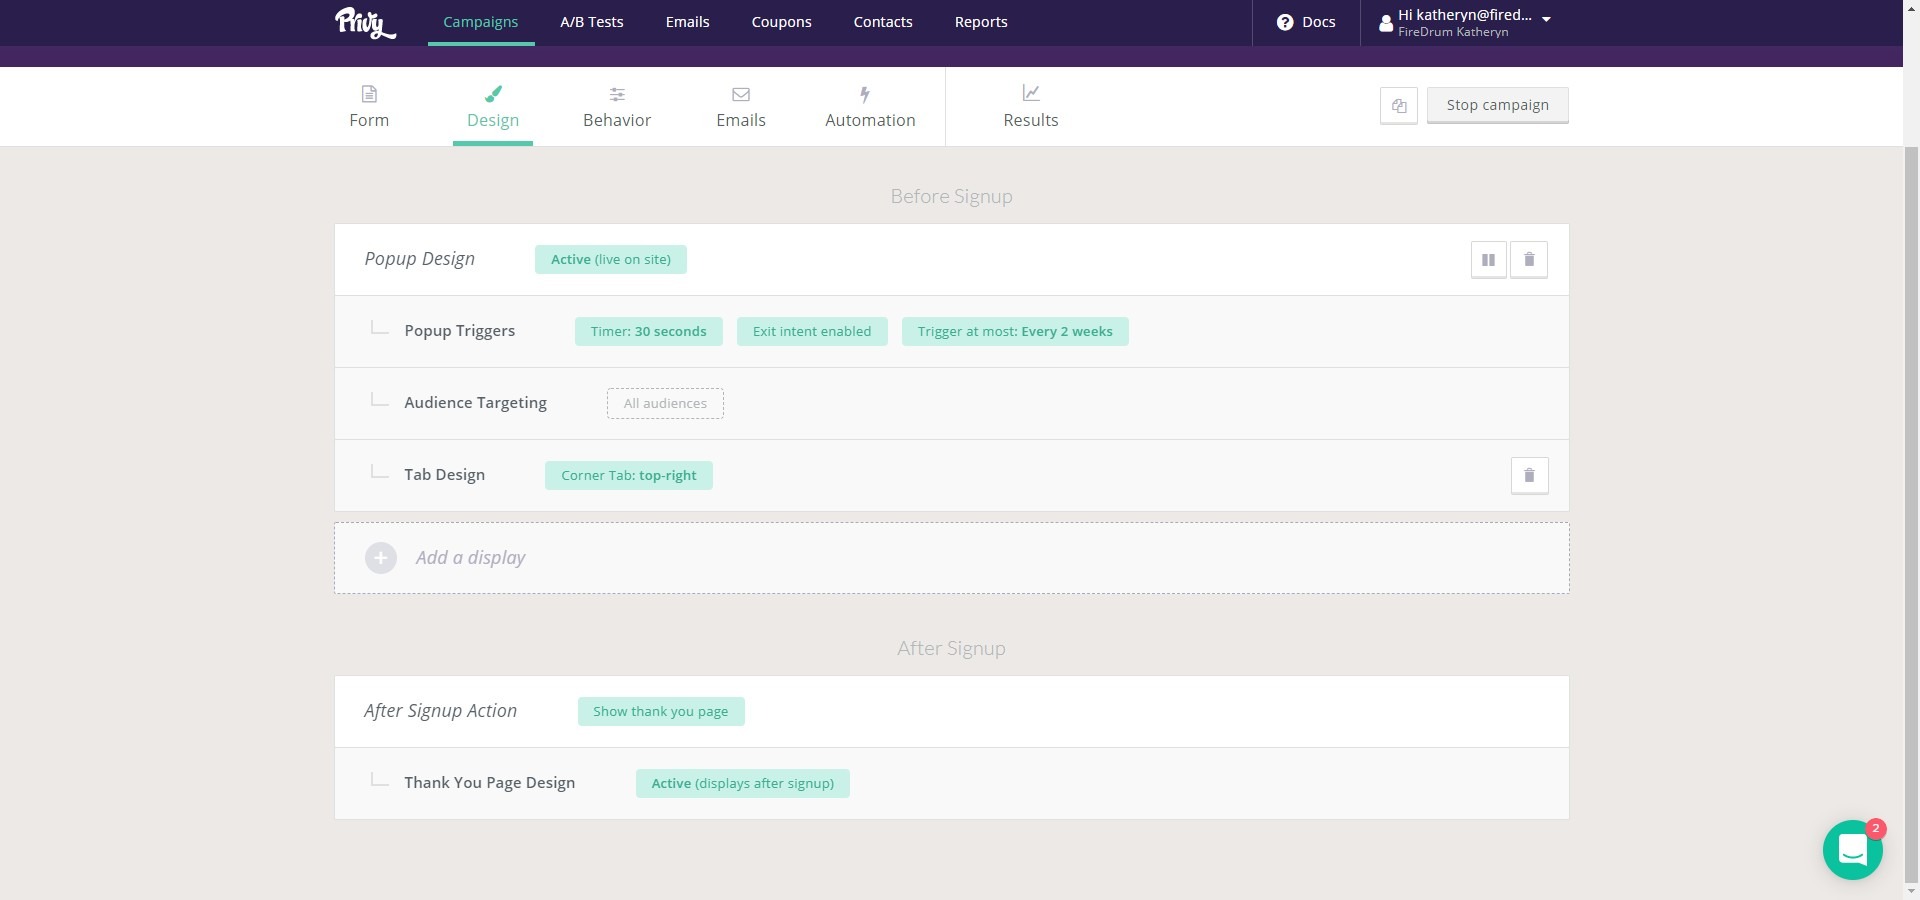Click the Active (live on site) badge
This screenshot has width=1920, height=900.
point(611,259)
